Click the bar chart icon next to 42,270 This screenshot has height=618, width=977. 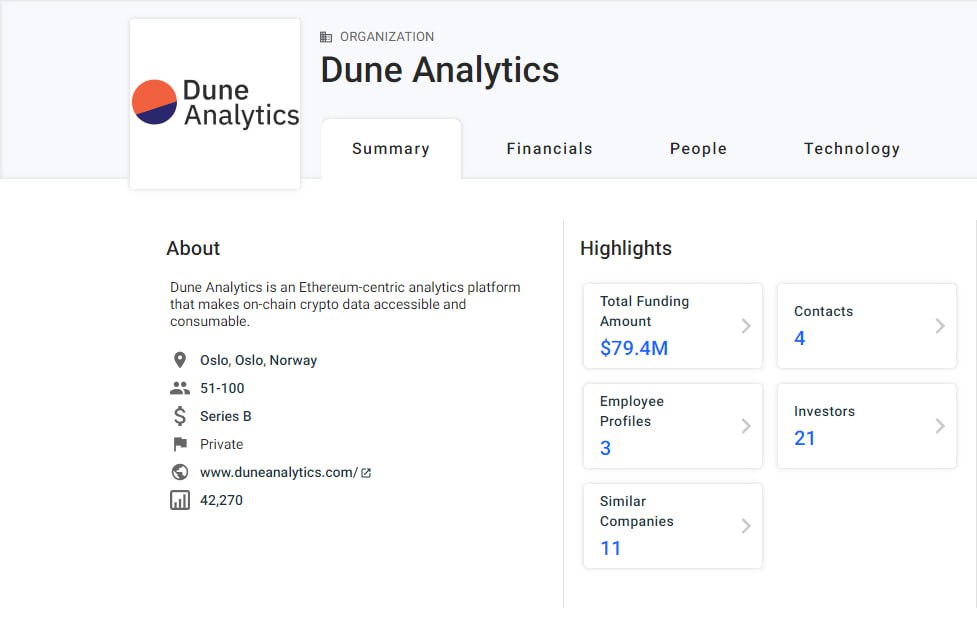click(181, 500)
